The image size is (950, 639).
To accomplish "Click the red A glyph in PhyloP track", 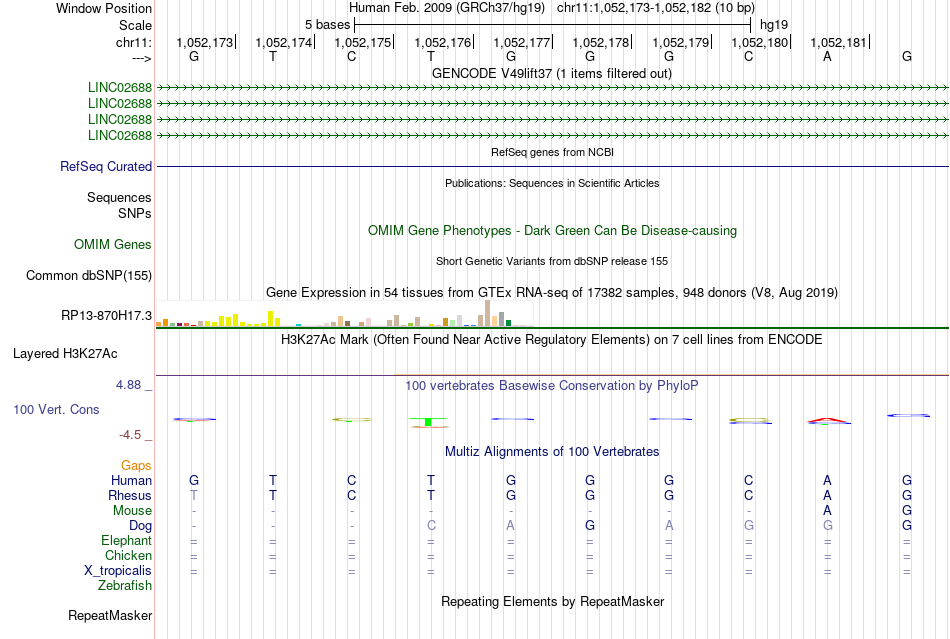I will (828, 420).
